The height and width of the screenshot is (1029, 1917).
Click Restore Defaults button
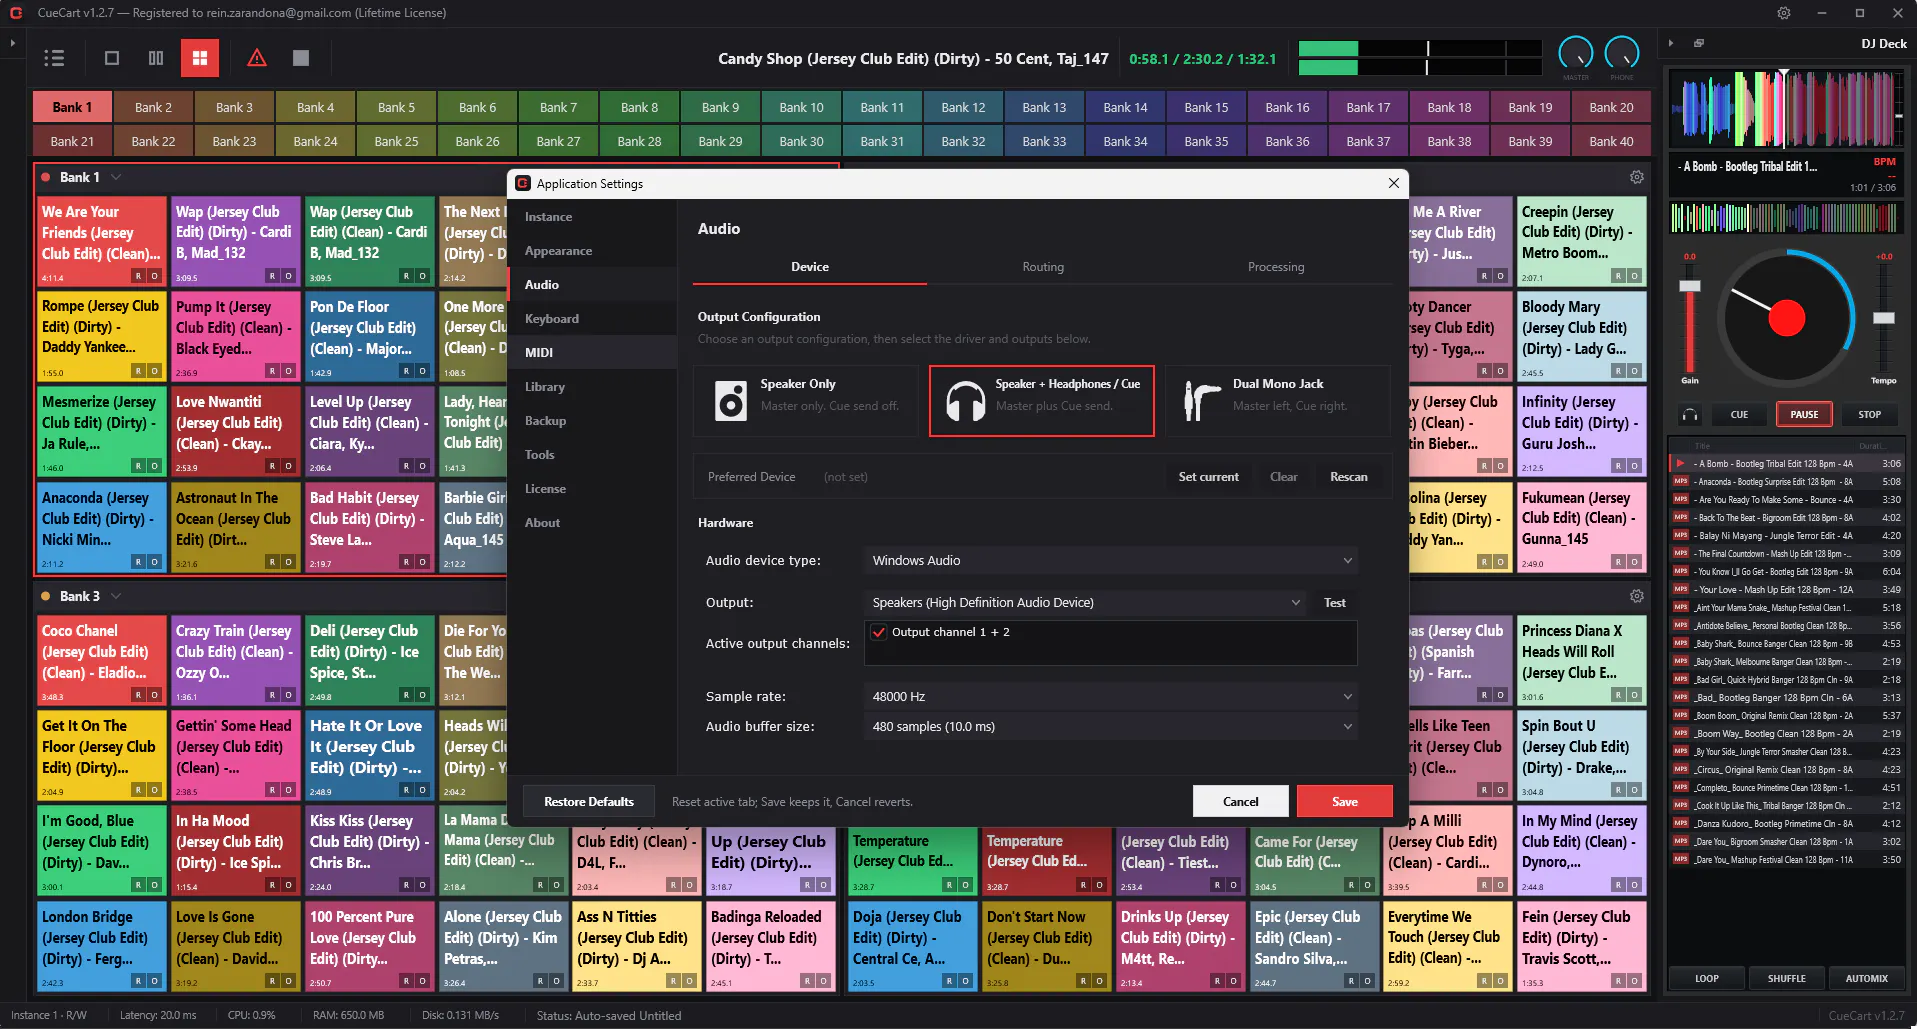point(589,802)
